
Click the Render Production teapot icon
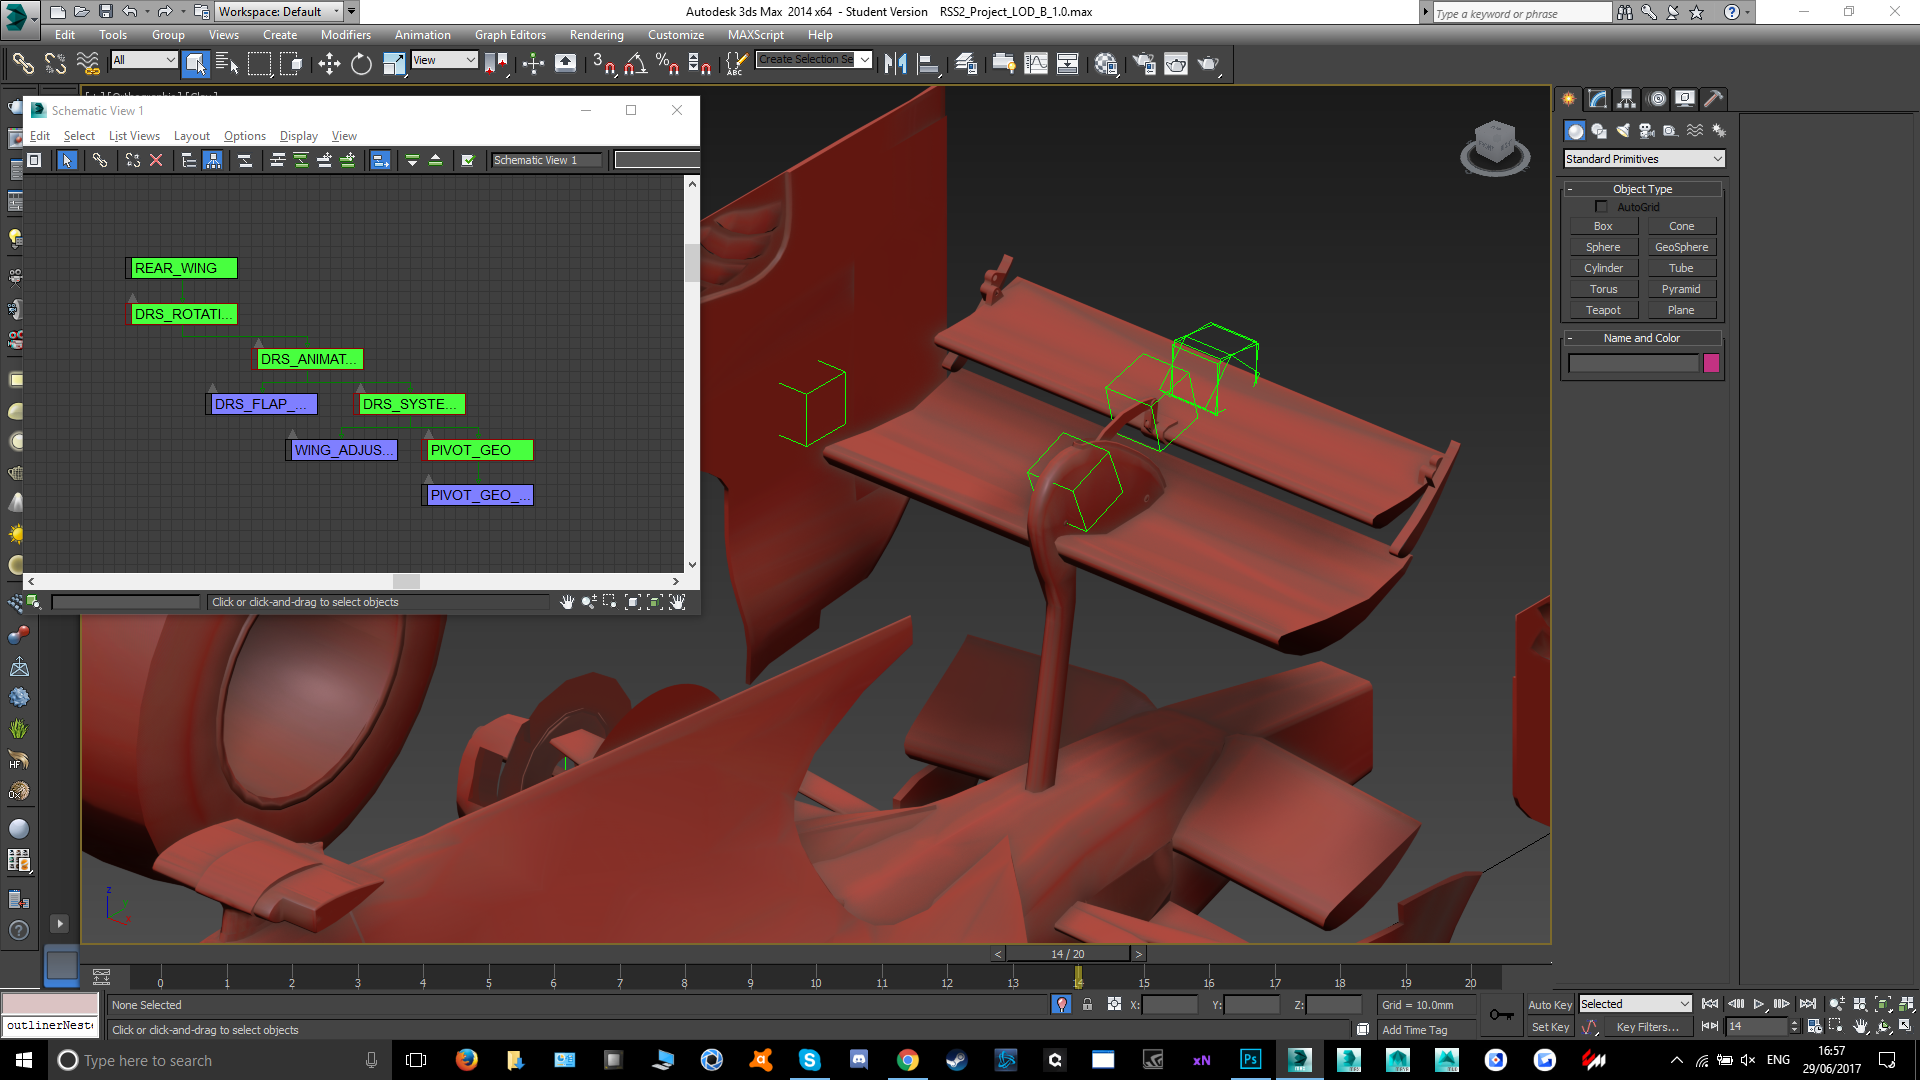point(1209,64)
